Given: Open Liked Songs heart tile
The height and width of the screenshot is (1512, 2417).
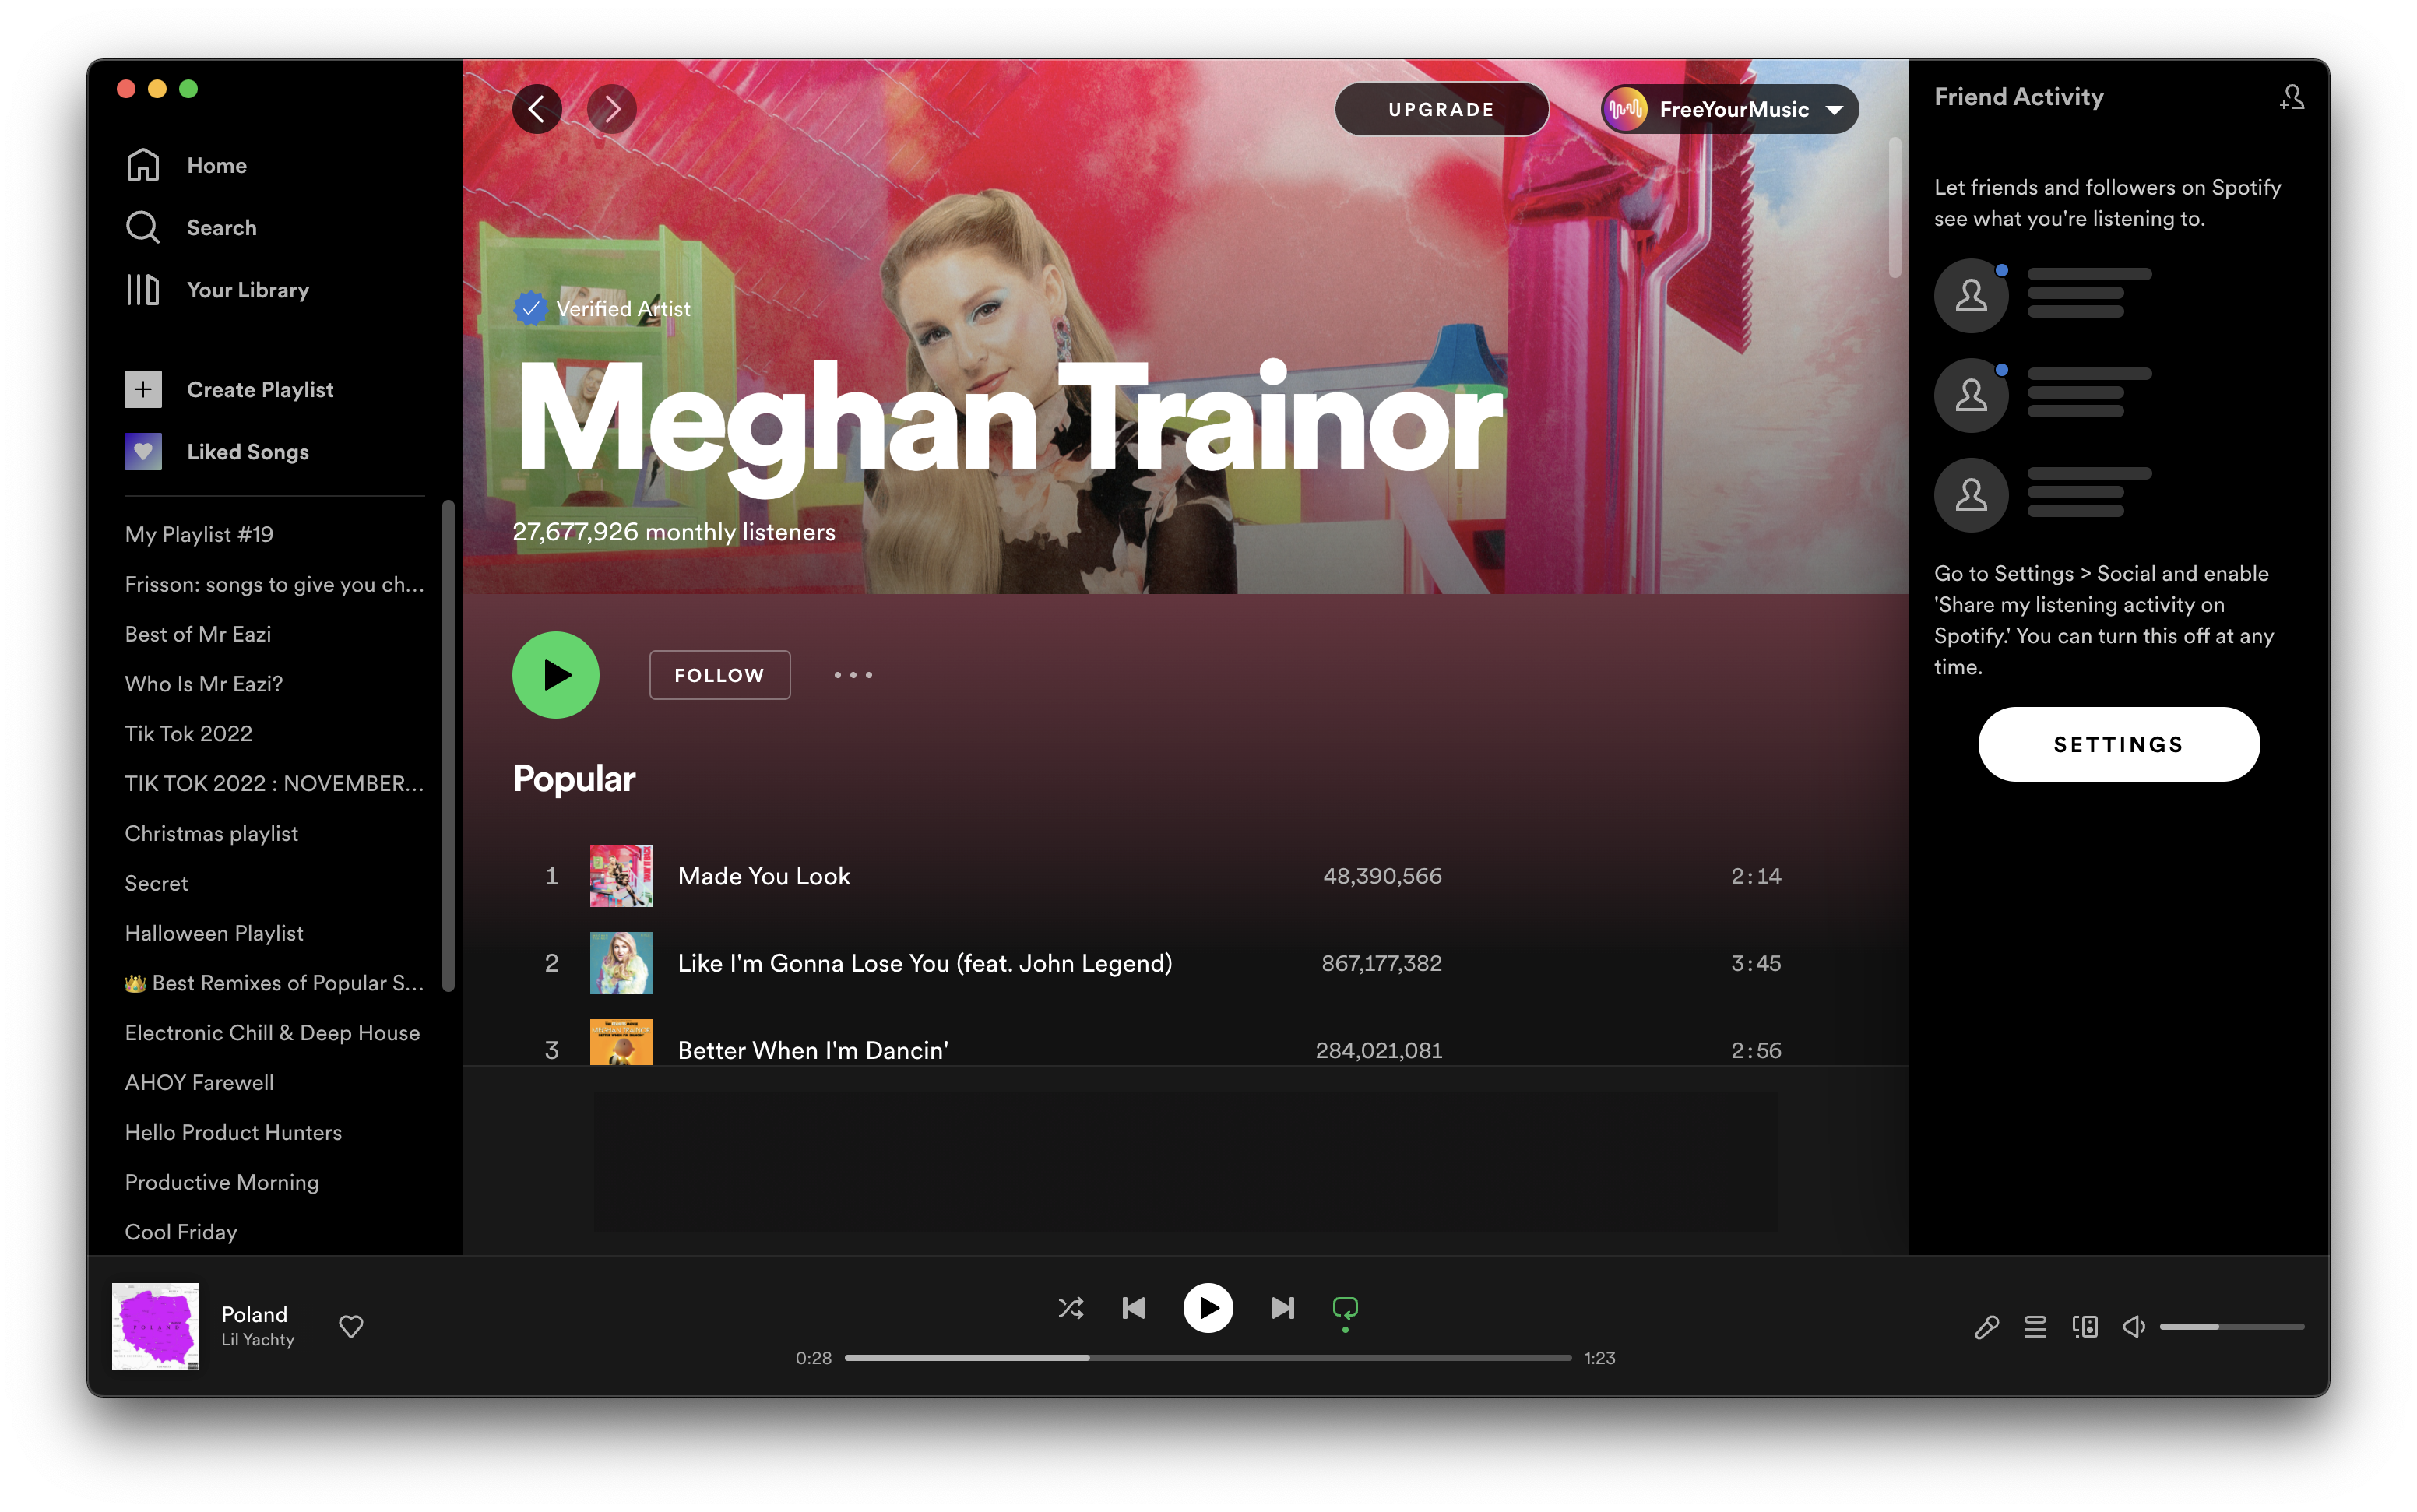Looking at the screenshot, I should [143, 452].
